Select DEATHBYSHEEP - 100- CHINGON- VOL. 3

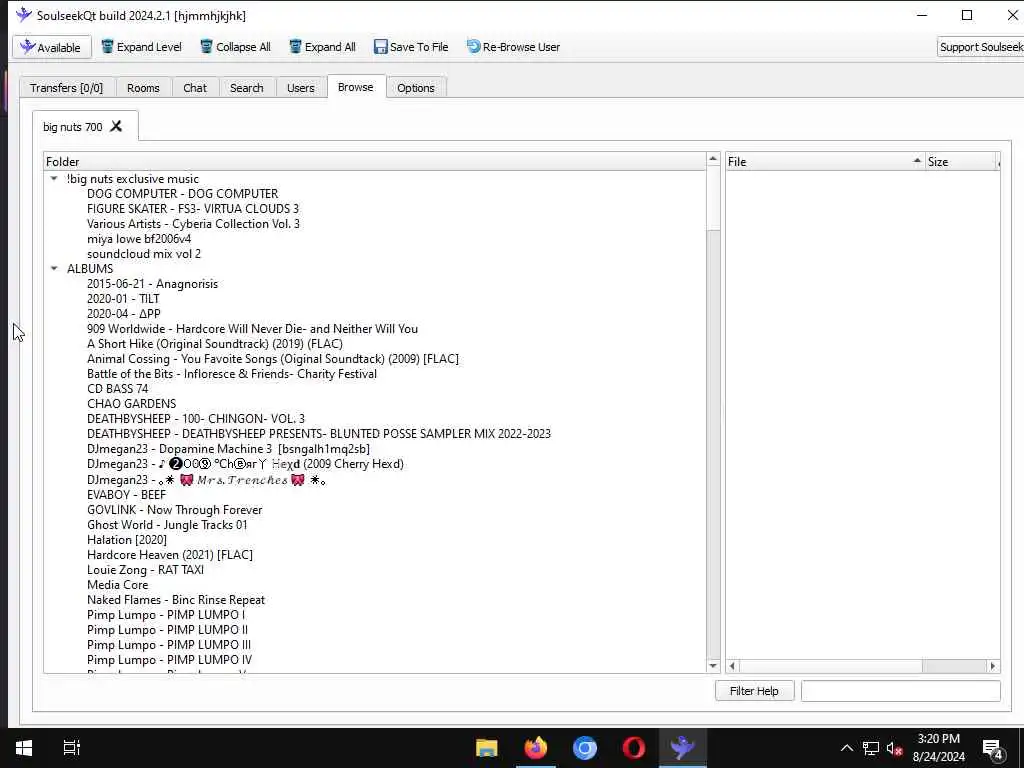click(196, 419)
